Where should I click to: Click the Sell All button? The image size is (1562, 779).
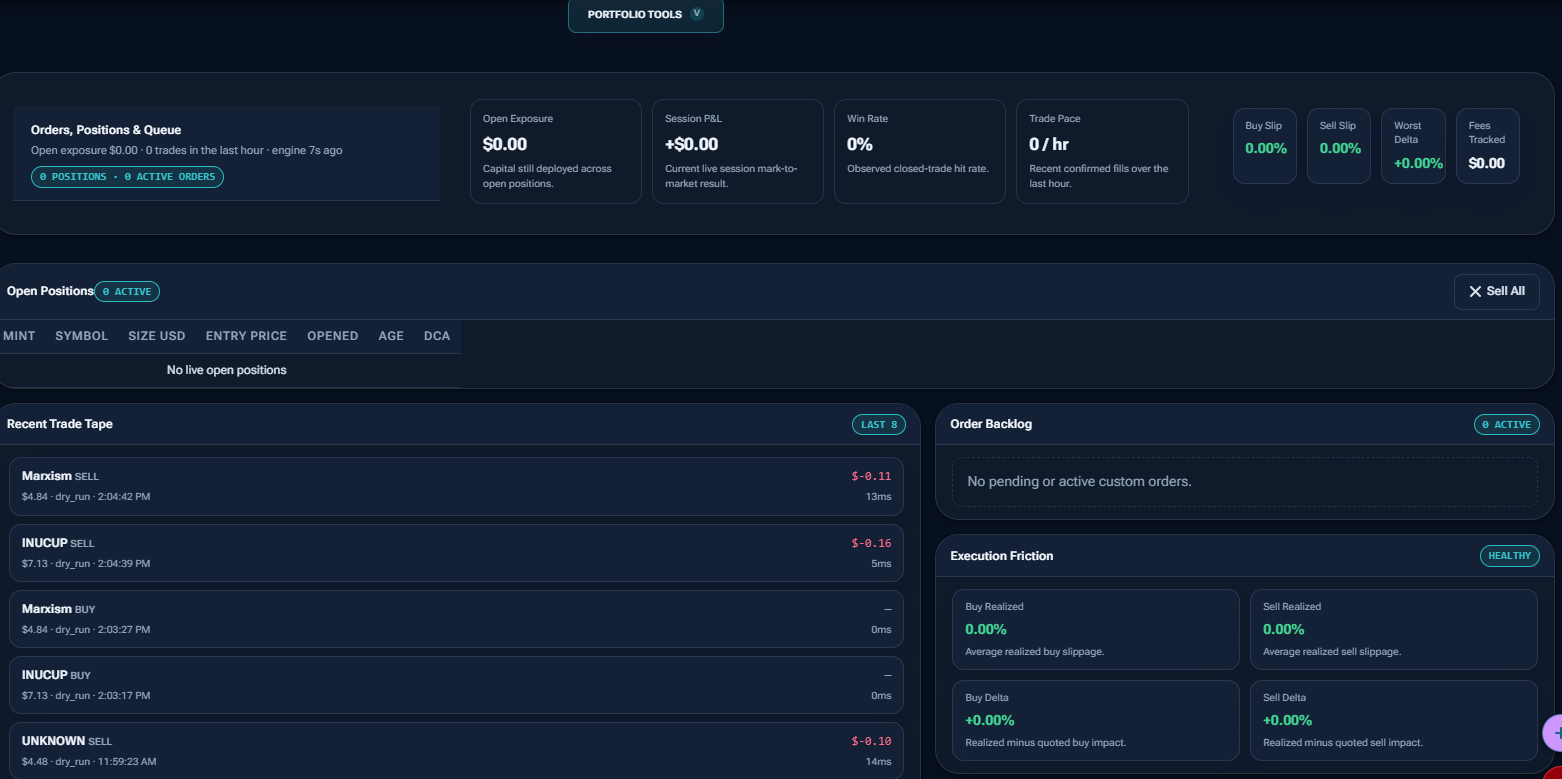coord(1496,291)
